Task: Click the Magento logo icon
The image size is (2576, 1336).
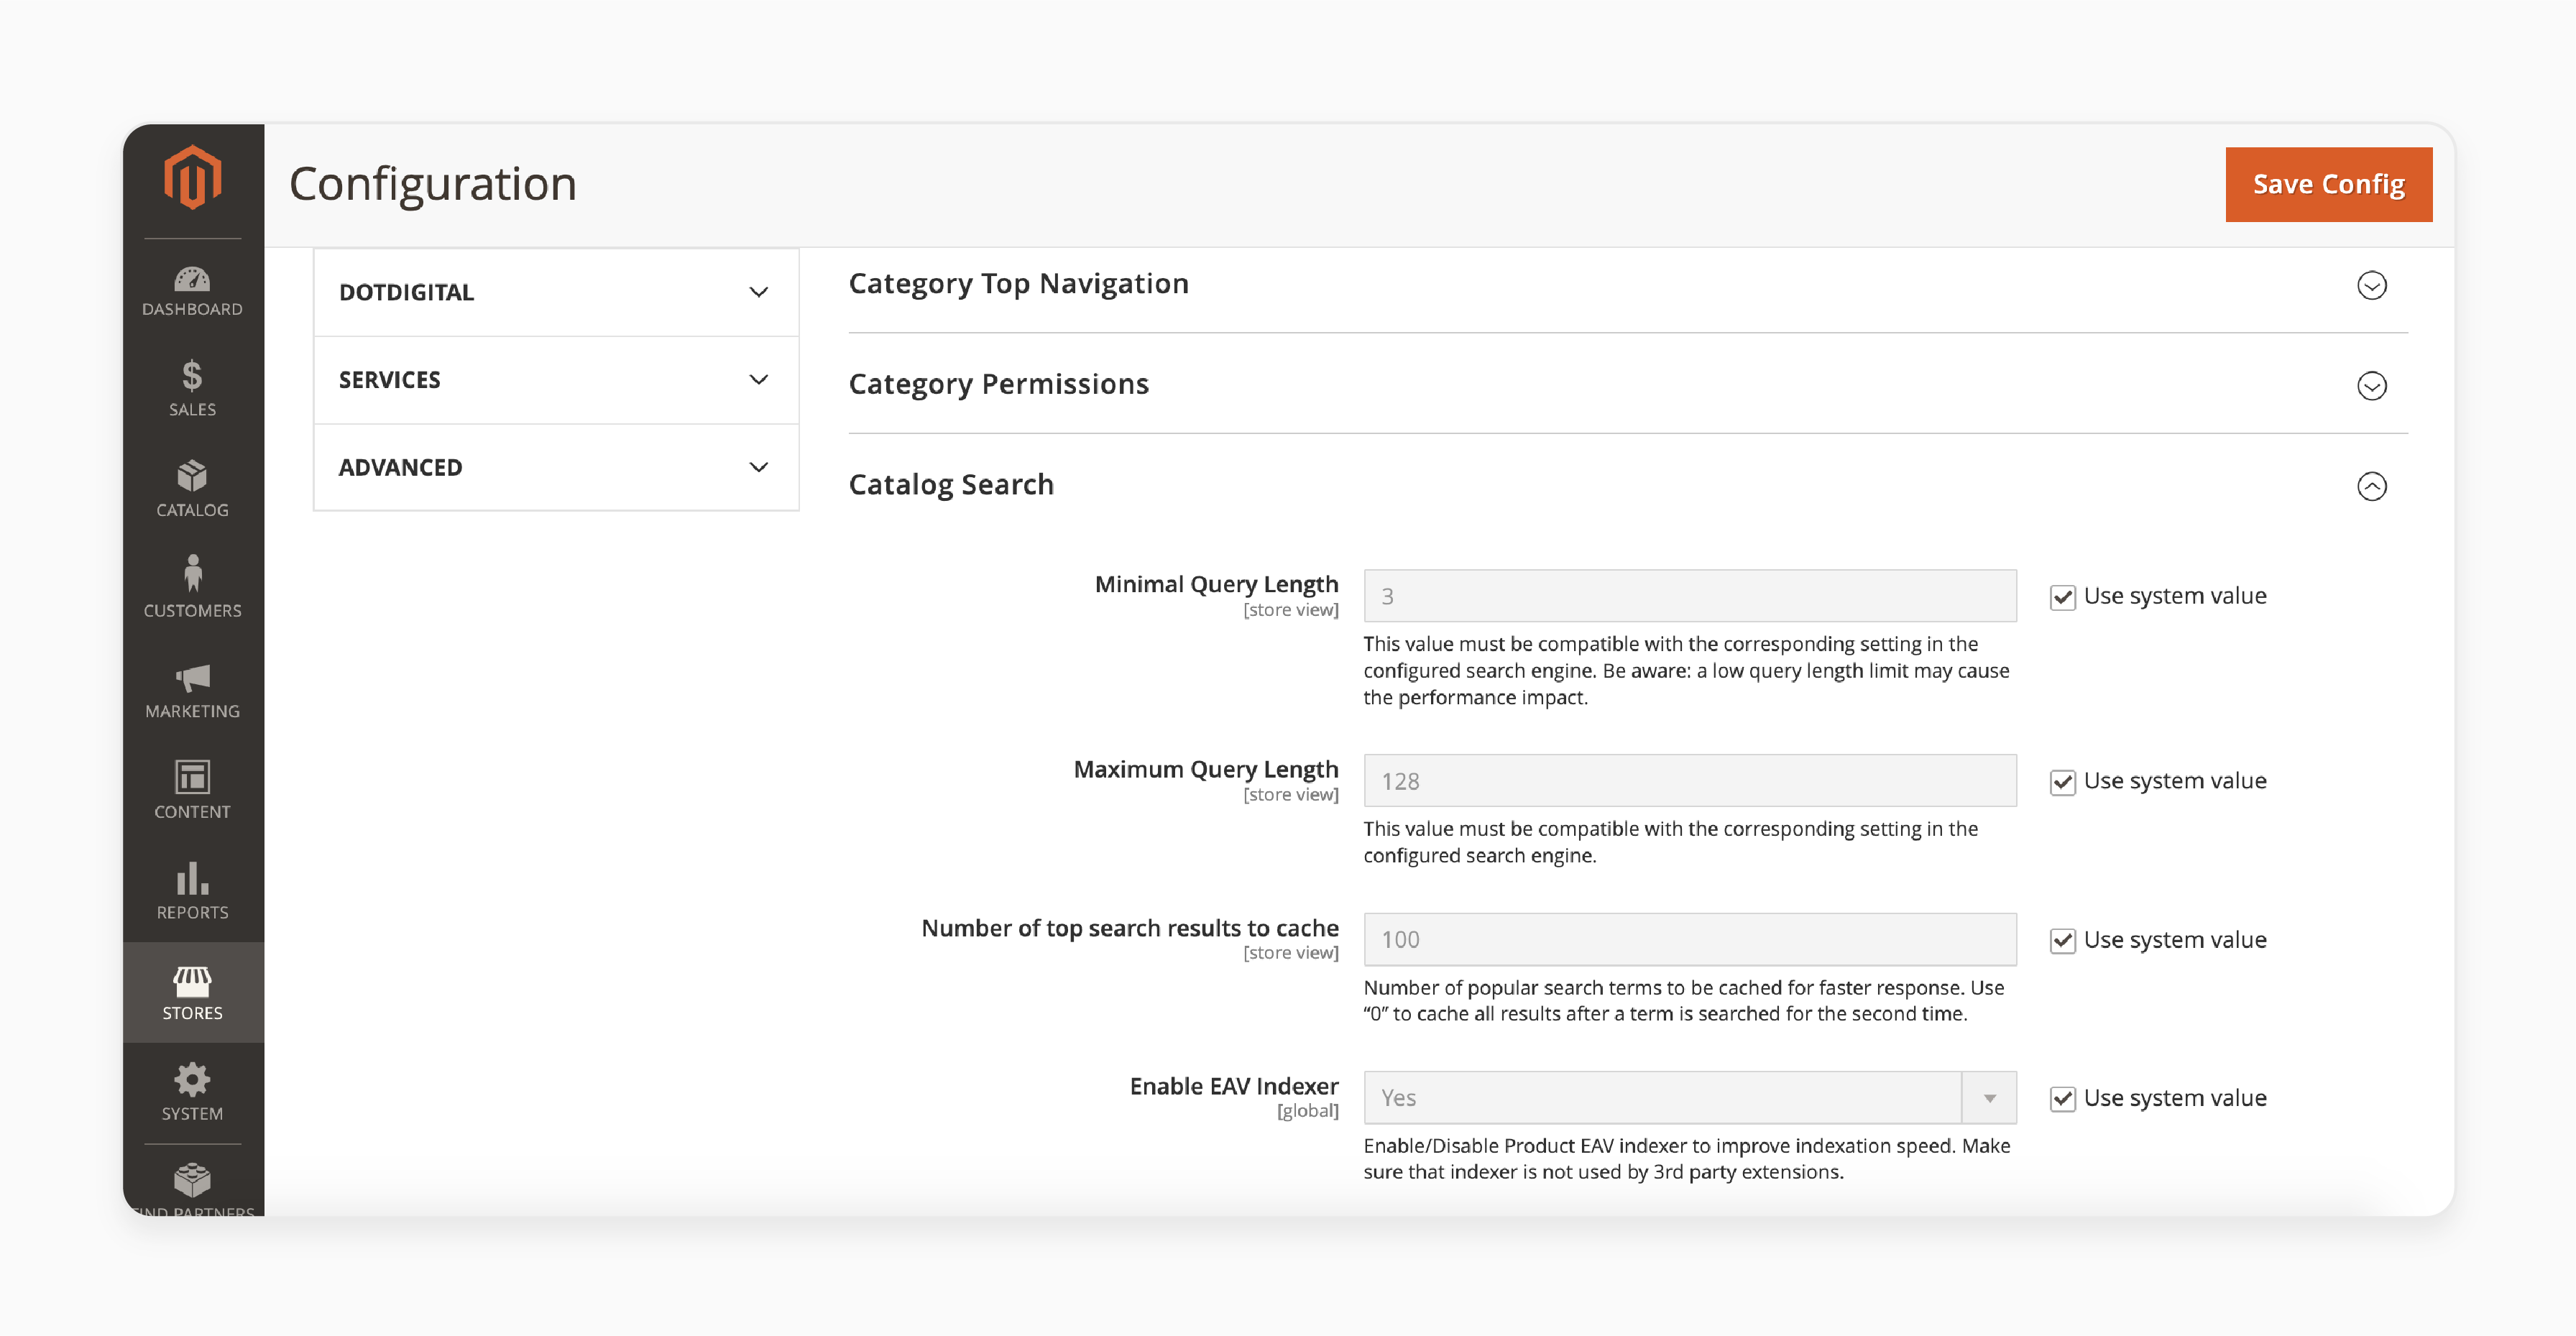Action: point(192,178)
